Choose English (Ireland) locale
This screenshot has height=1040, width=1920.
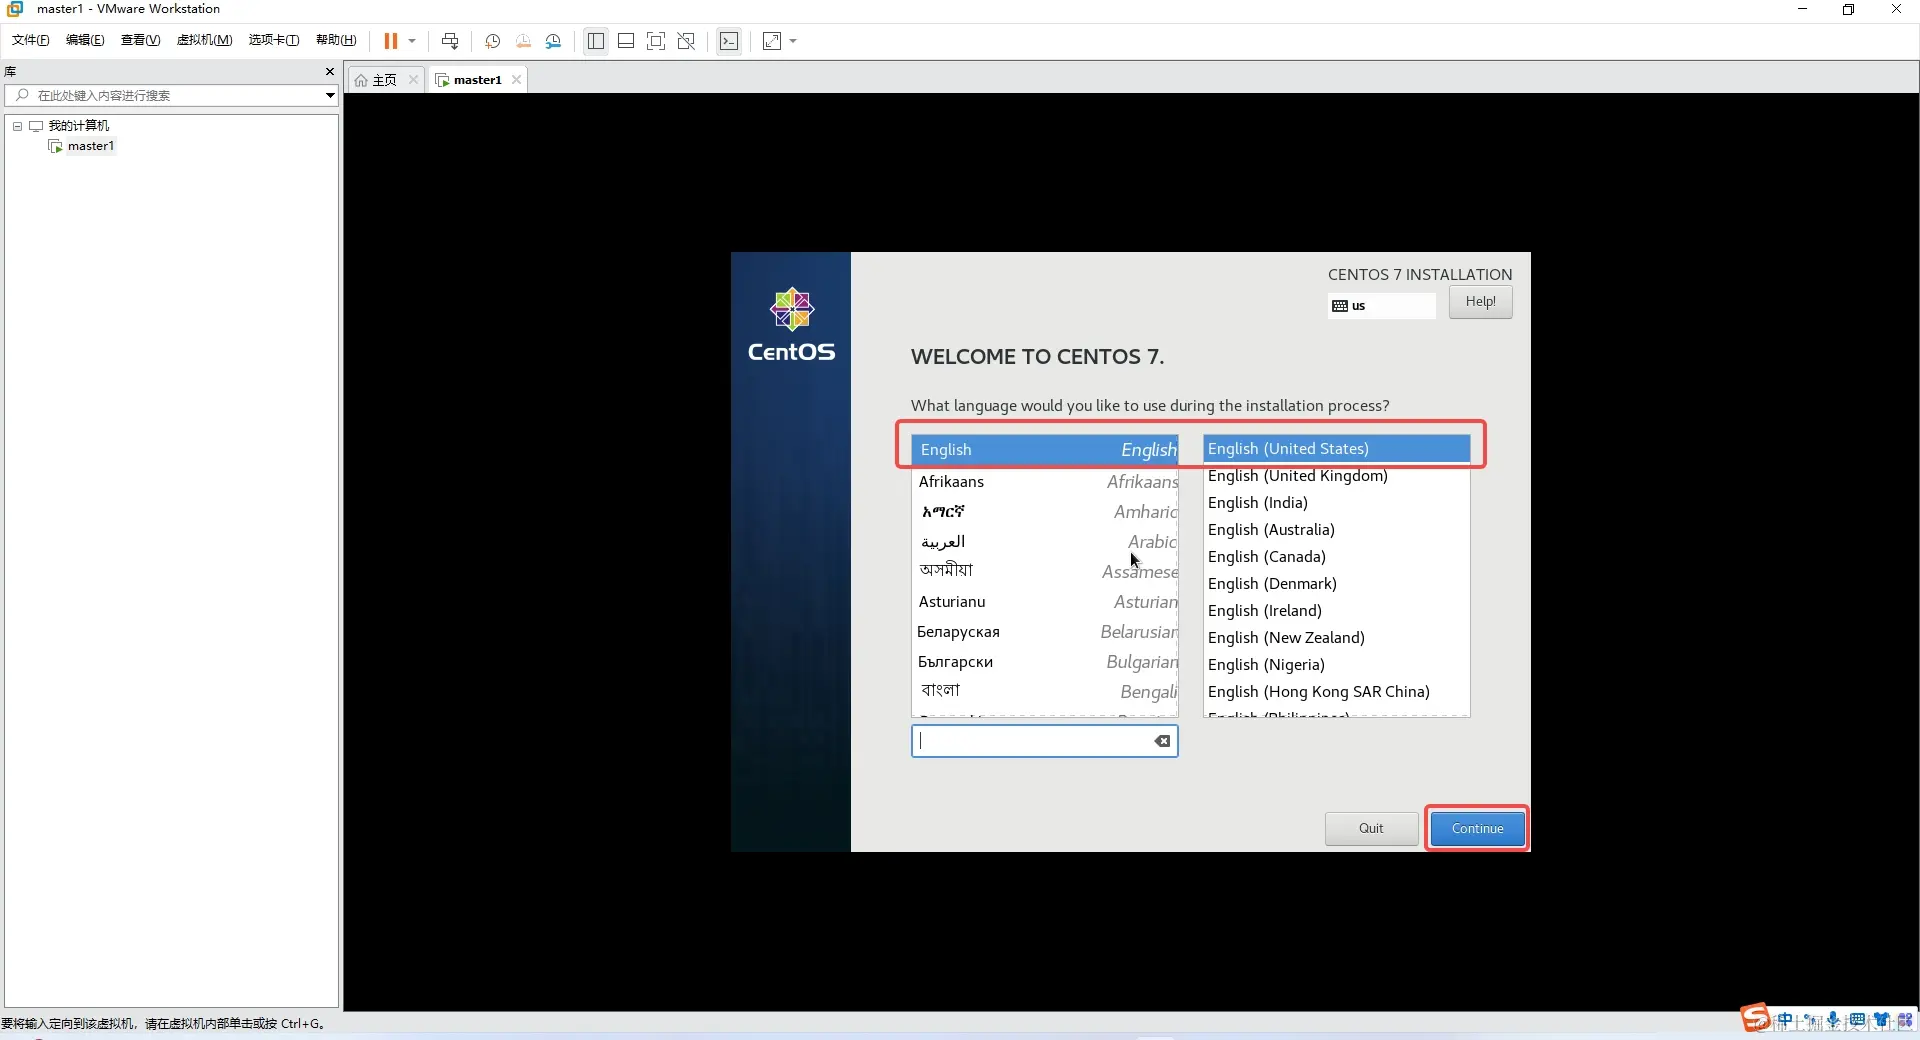coord(1336,611)
